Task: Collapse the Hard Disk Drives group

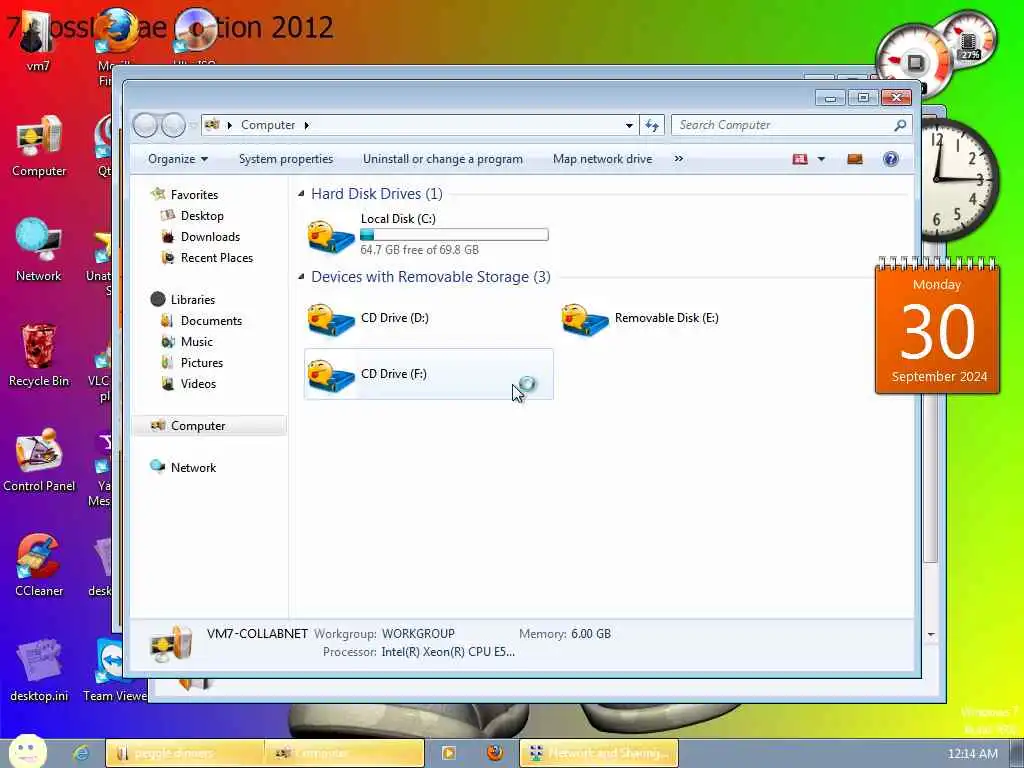Action: (301, 193)
